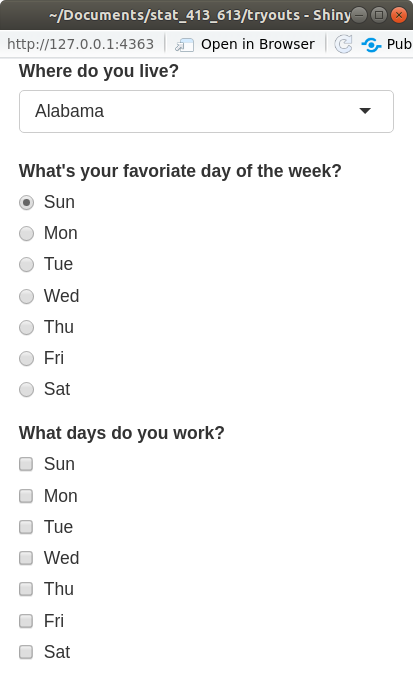Maximize the Shiny viewer window
Viewport: 413px width, 686px height.
tap(379, 15)
